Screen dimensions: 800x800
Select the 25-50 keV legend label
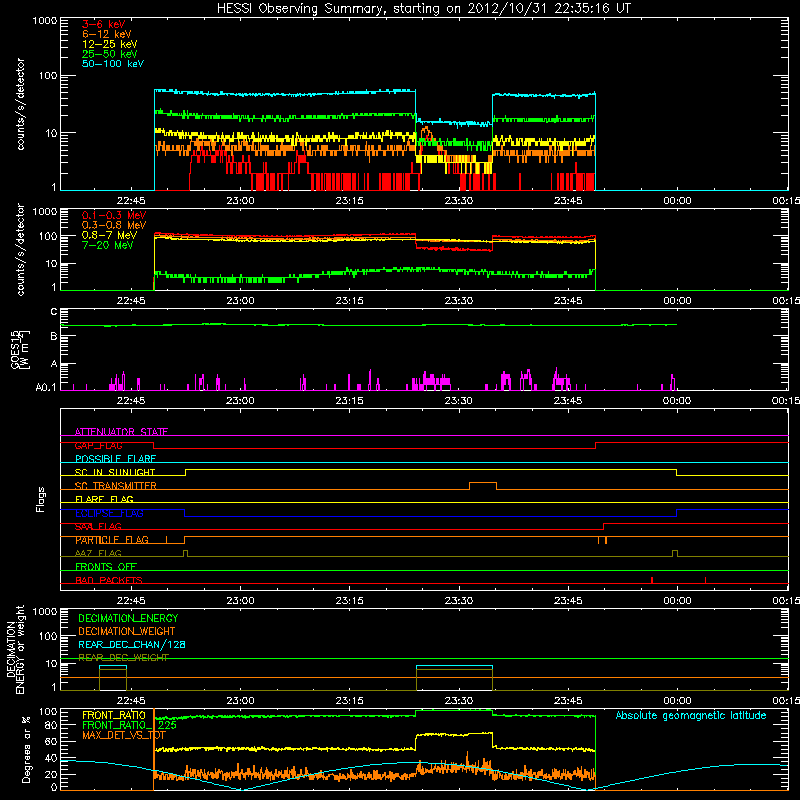point(110,54)
